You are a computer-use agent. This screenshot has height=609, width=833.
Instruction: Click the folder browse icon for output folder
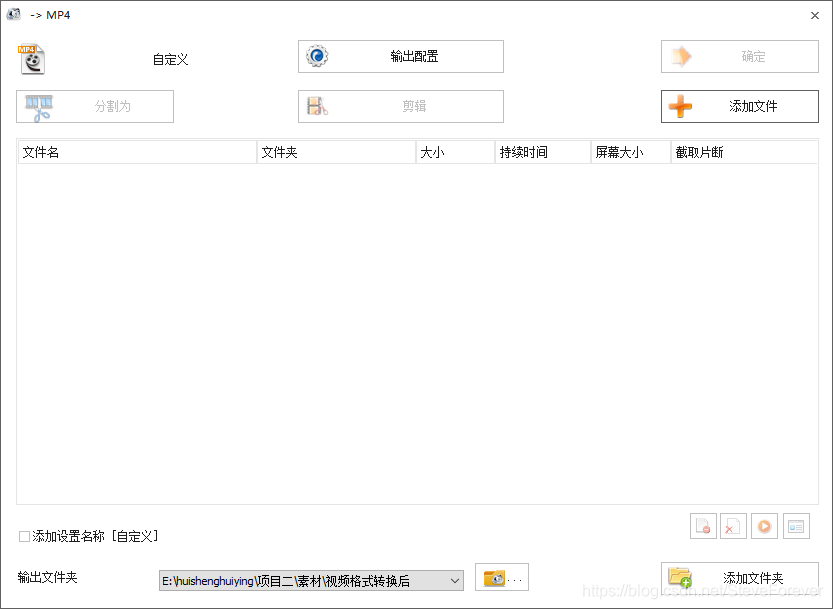coord(495,578)
